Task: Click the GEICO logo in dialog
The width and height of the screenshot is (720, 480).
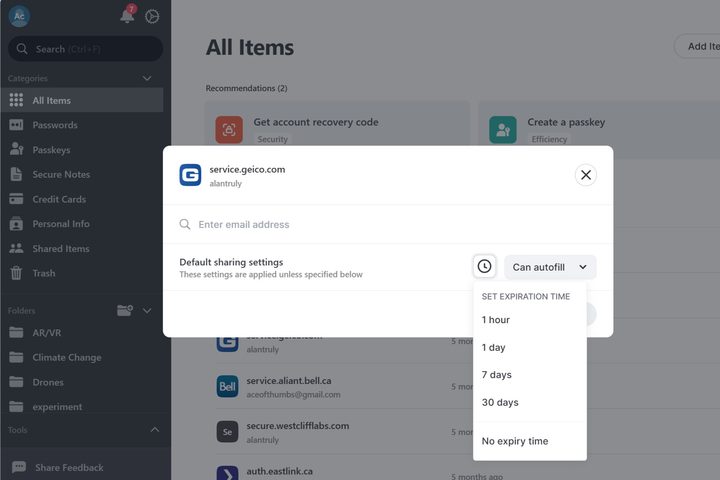Action: coord(190,175)
